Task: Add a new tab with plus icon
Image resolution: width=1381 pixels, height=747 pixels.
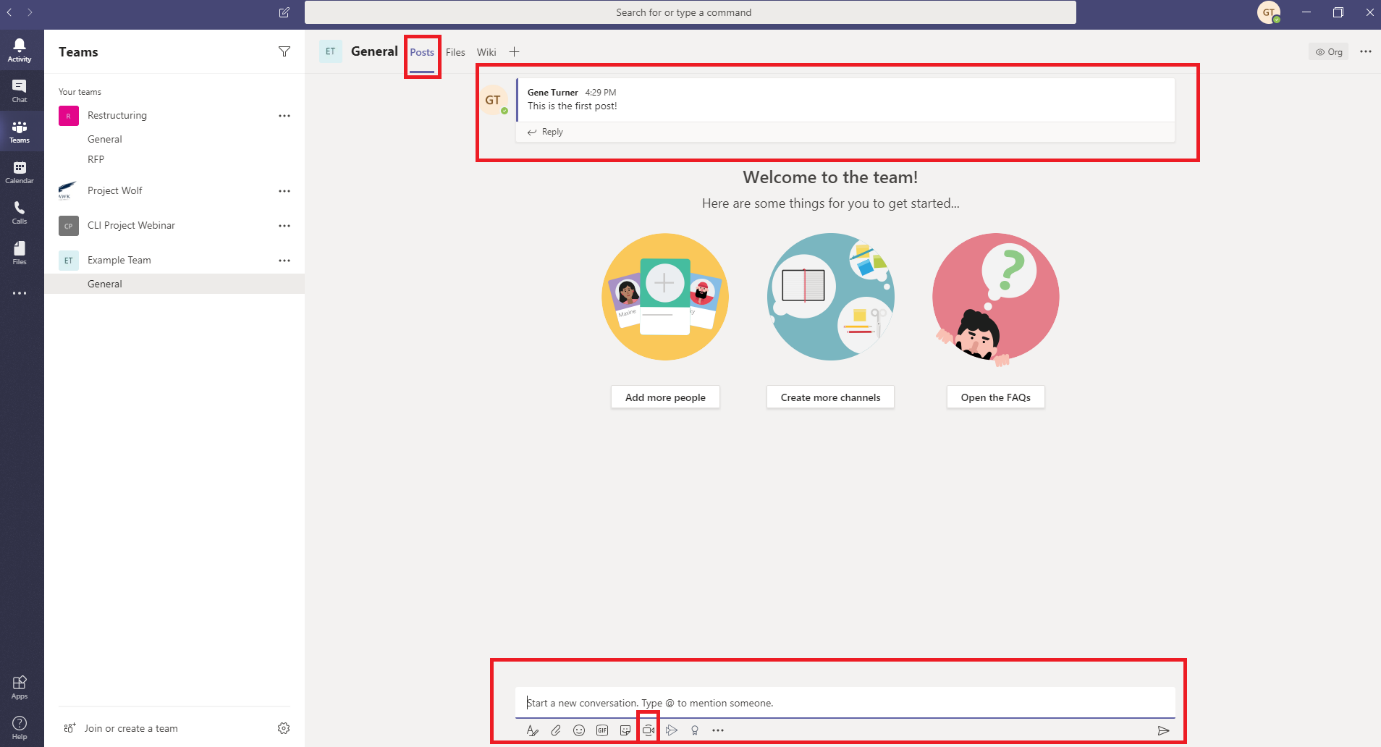Action: coord(514,52)
